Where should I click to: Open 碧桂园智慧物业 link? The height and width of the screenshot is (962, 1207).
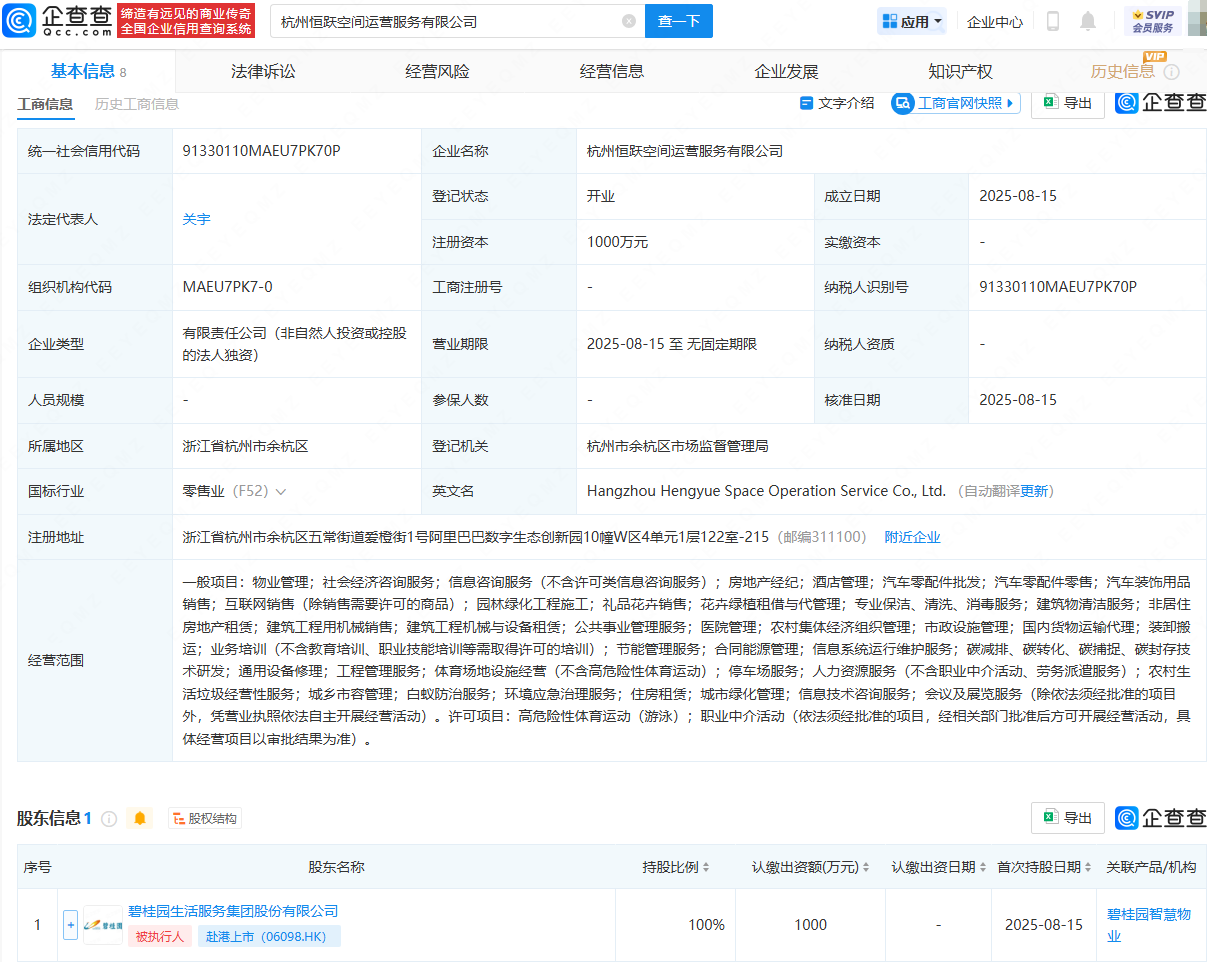pos(1149,925)
